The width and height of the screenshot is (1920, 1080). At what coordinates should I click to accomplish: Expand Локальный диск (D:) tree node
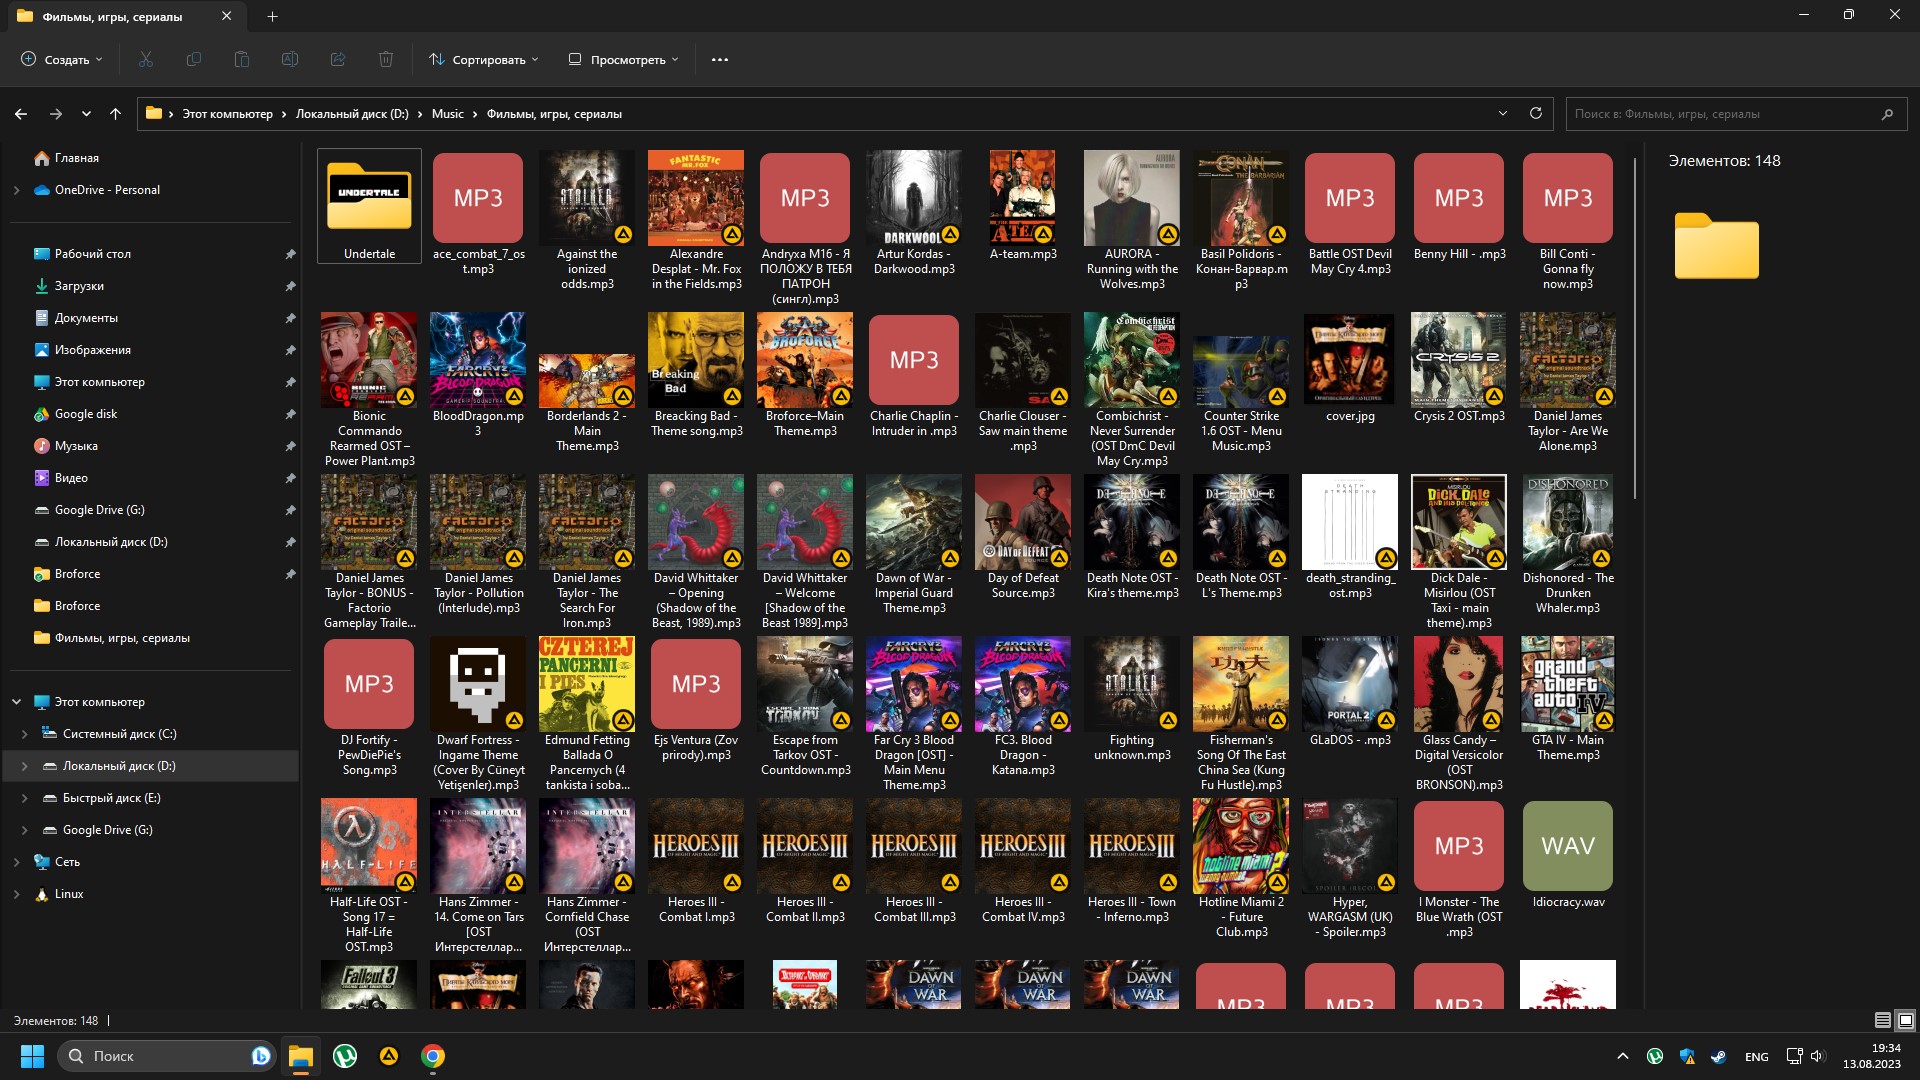[x=25, y=766]
